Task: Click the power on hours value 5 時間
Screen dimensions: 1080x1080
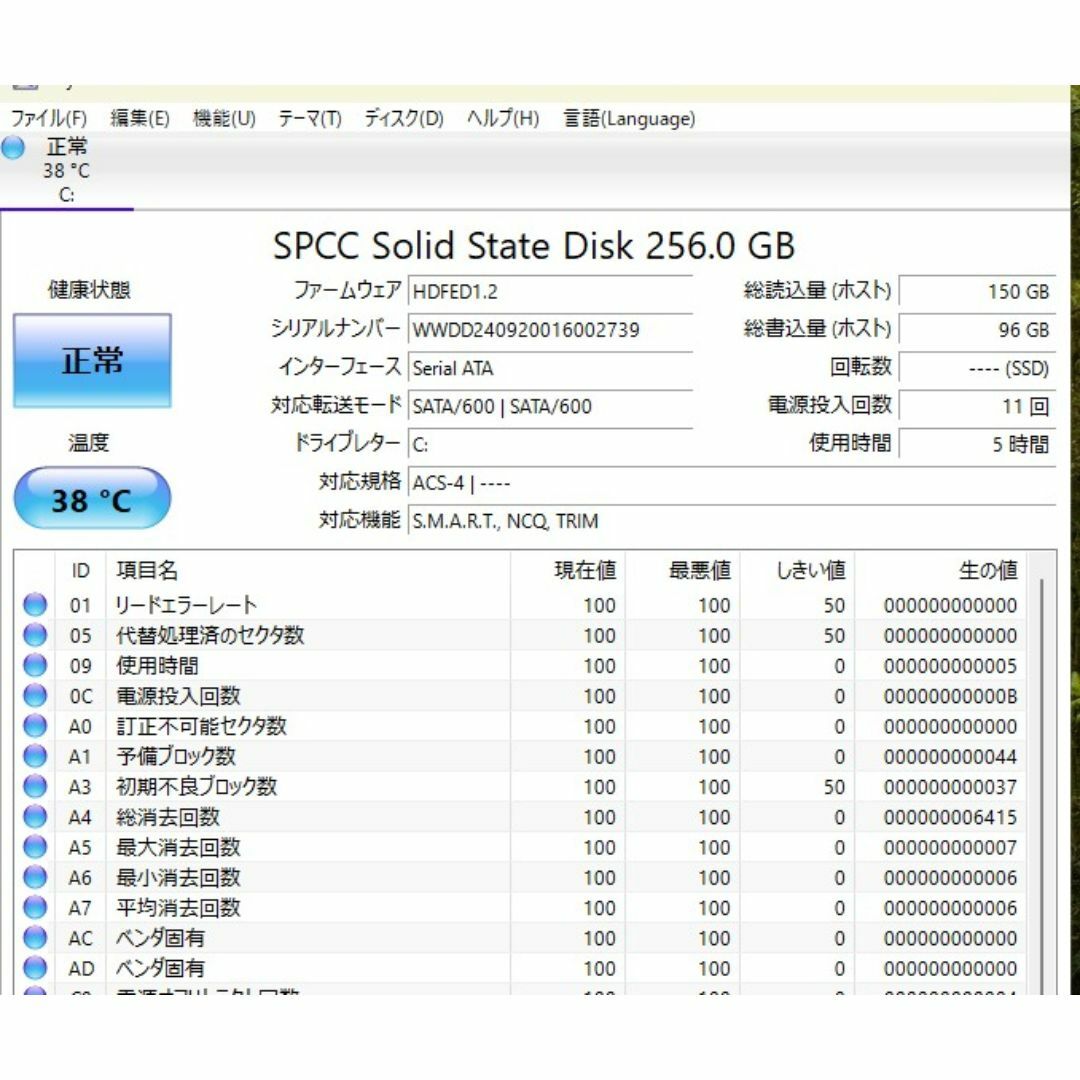Action: click(977, 445)
